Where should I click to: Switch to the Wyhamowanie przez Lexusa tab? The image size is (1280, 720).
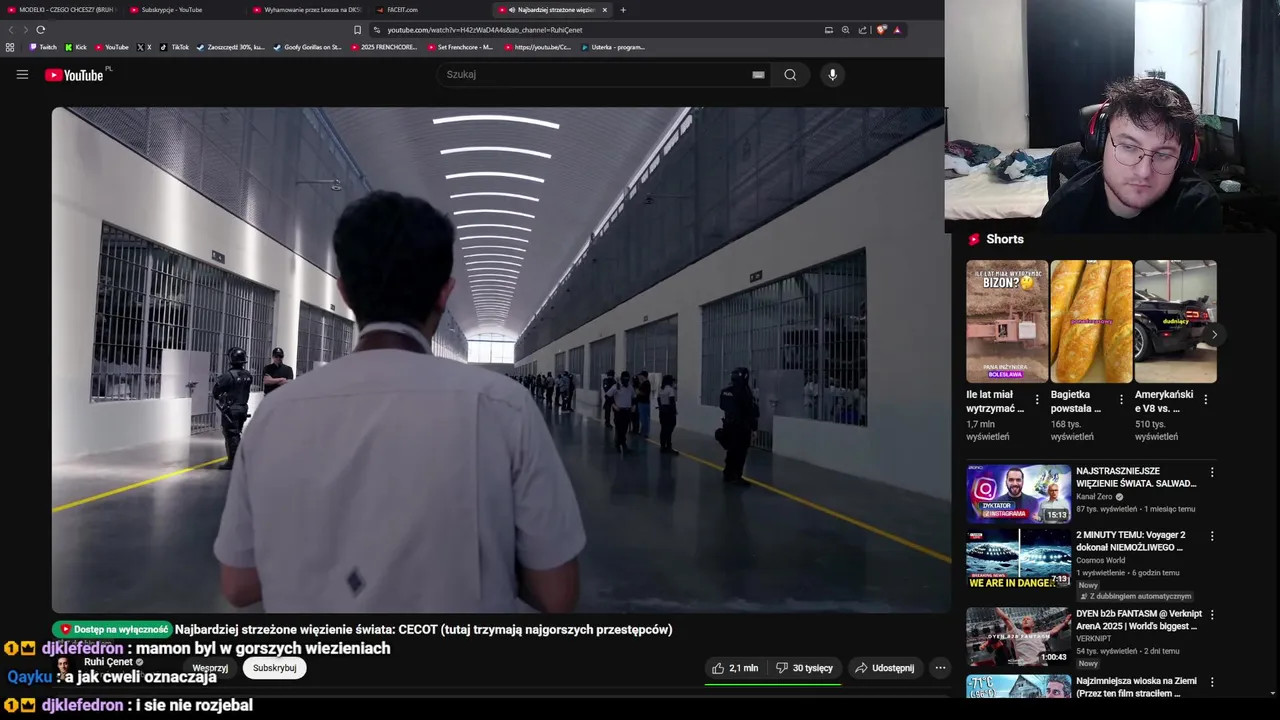(307, 10)
